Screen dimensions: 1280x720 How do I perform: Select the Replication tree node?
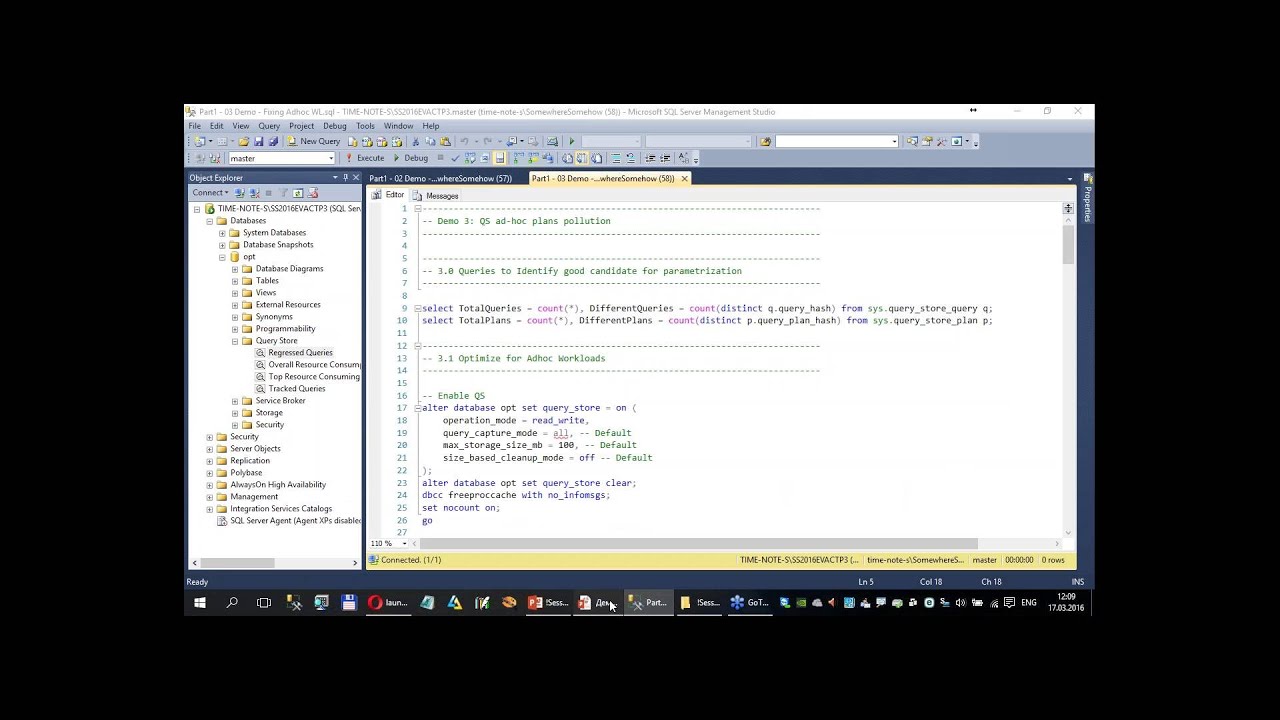click(x=249, y=461)
